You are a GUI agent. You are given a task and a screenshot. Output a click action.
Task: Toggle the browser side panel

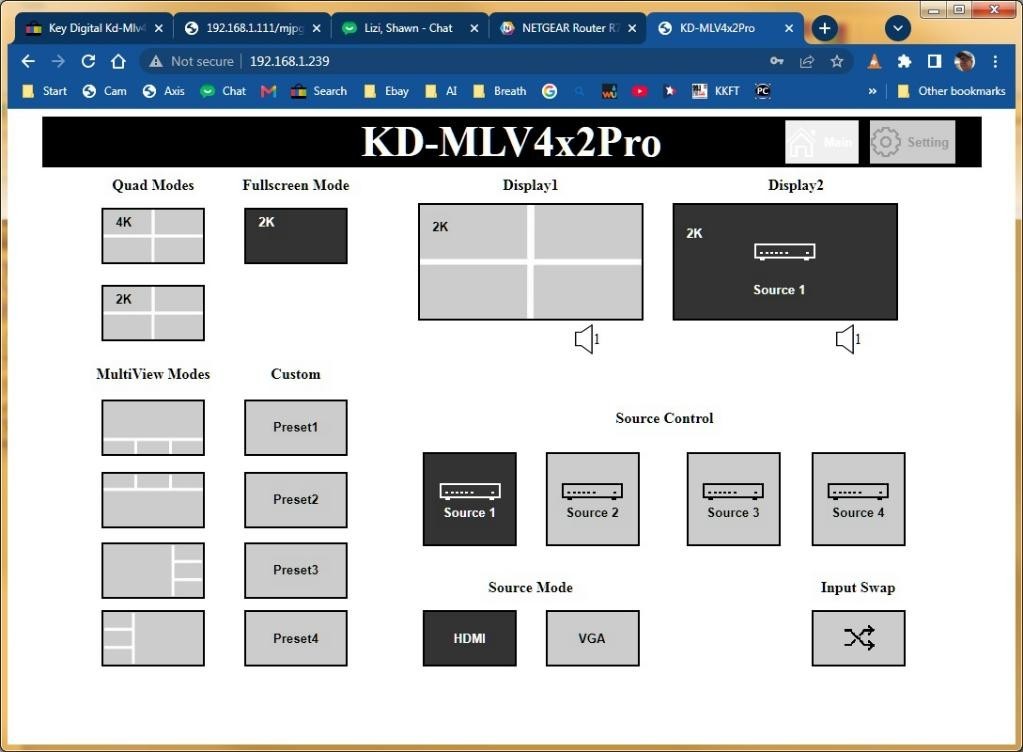point(934,61)
